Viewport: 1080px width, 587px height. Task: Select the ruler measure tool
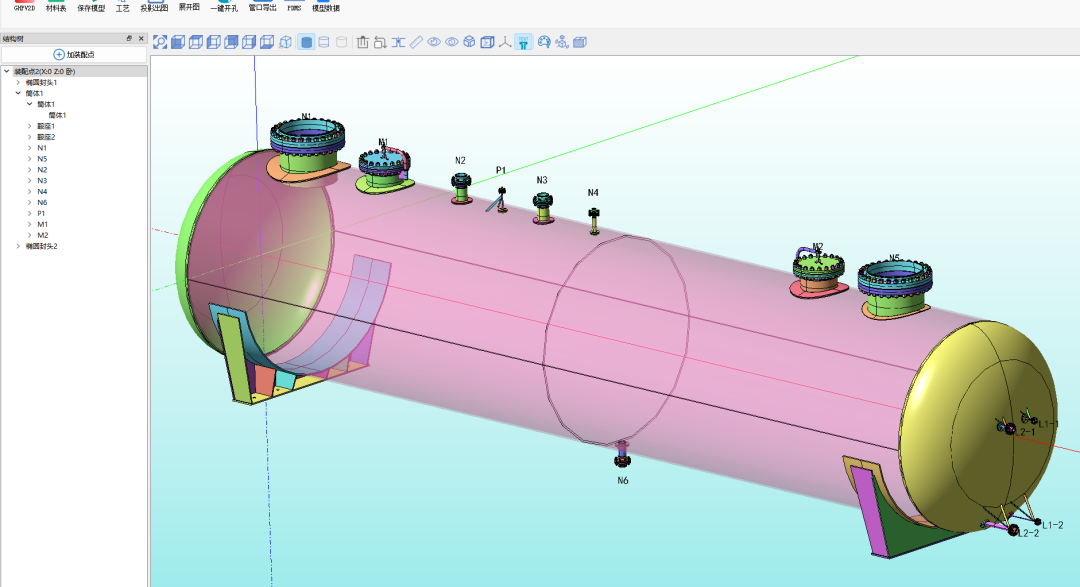416,42
